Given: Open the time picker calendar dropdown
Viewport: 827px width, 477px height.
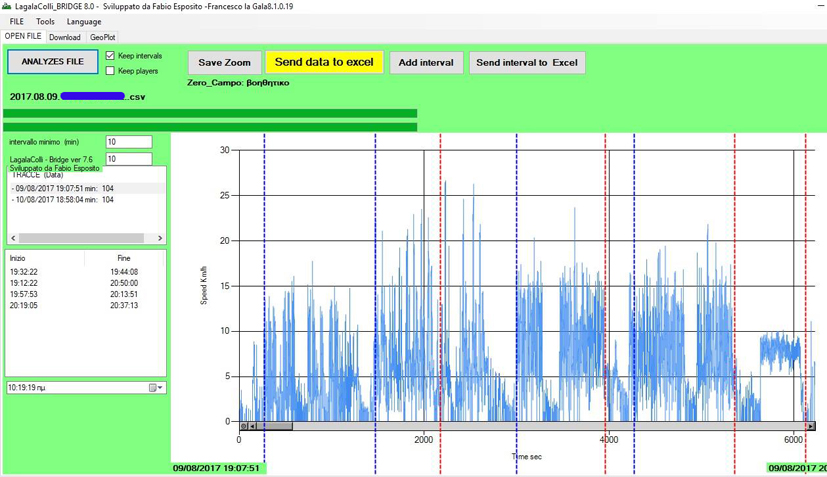Looking at the screenshot, I should click(x=156, y=387).
